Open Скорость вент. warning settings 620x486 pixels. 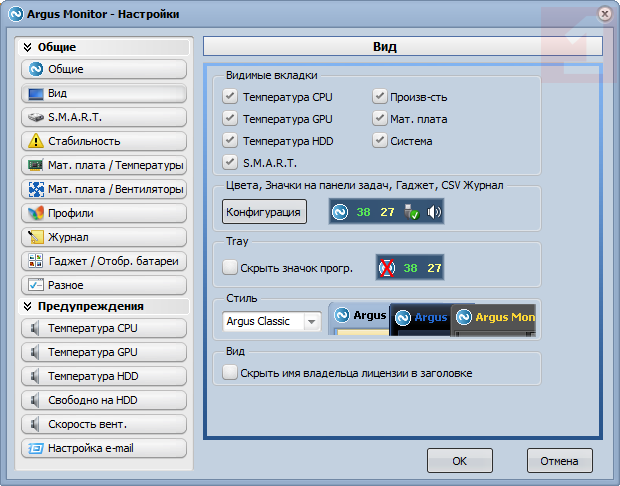pos(104,424)
